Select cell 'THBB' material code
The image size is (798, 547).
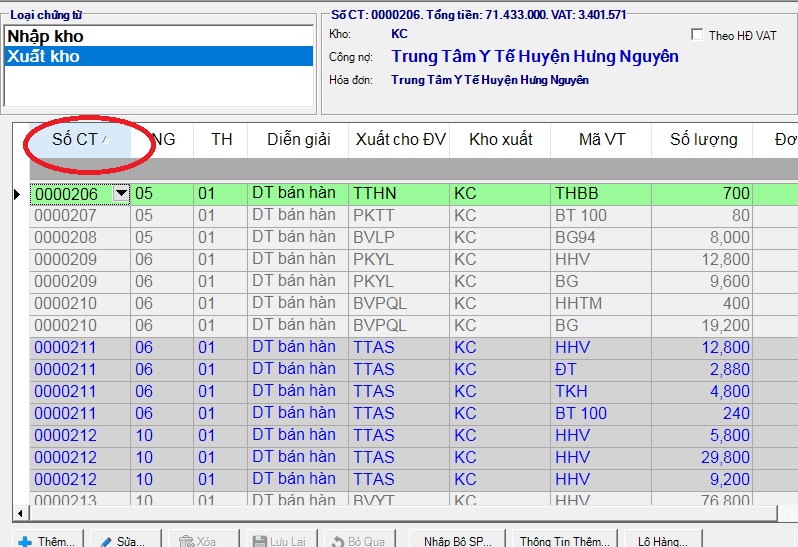click(x=601, y=194)
